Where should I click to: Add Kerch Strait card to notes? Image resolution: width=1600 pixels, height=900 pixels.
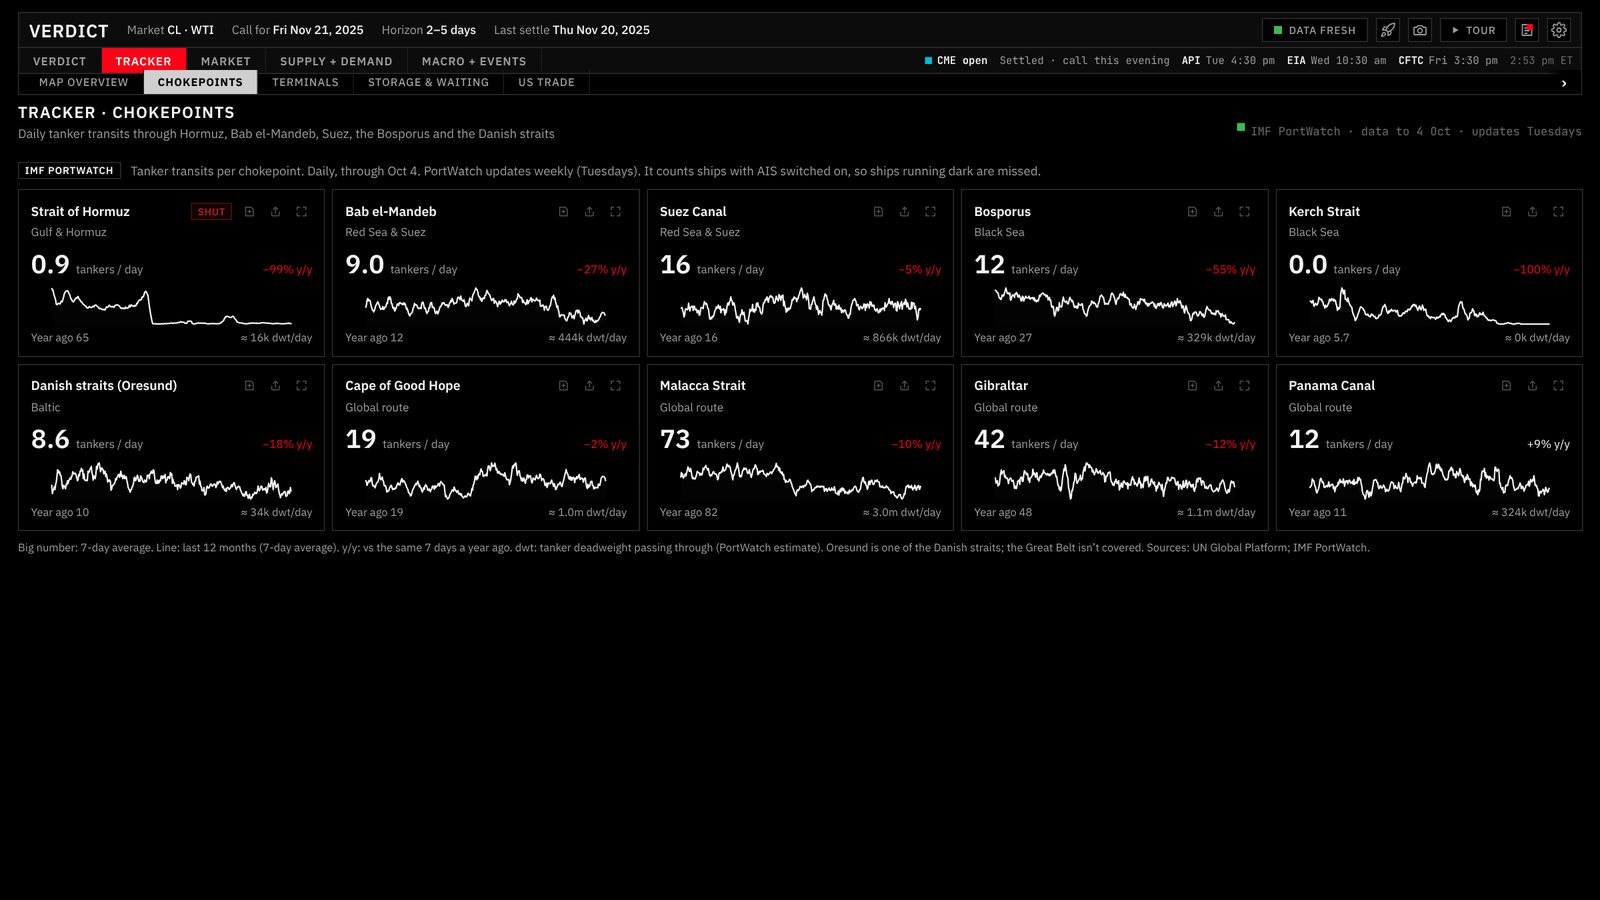pos(1506,212)
